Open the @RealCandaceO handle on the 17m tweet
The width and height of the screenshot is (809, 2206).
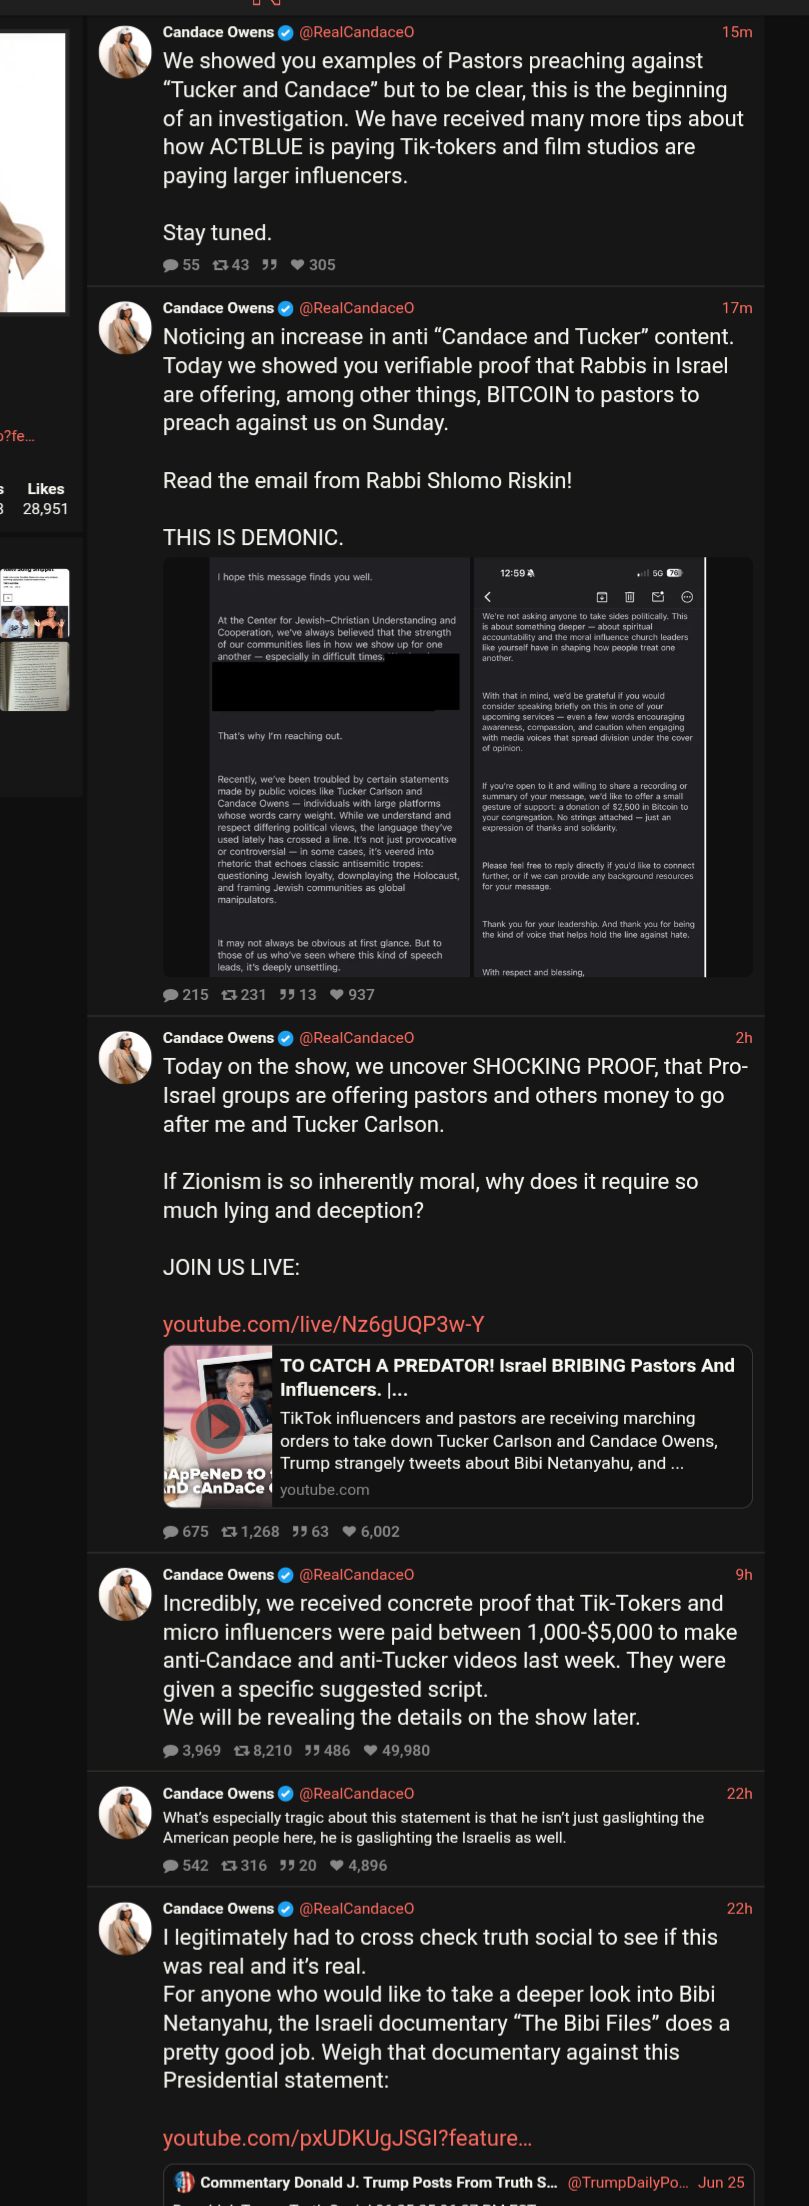(357, 308)
